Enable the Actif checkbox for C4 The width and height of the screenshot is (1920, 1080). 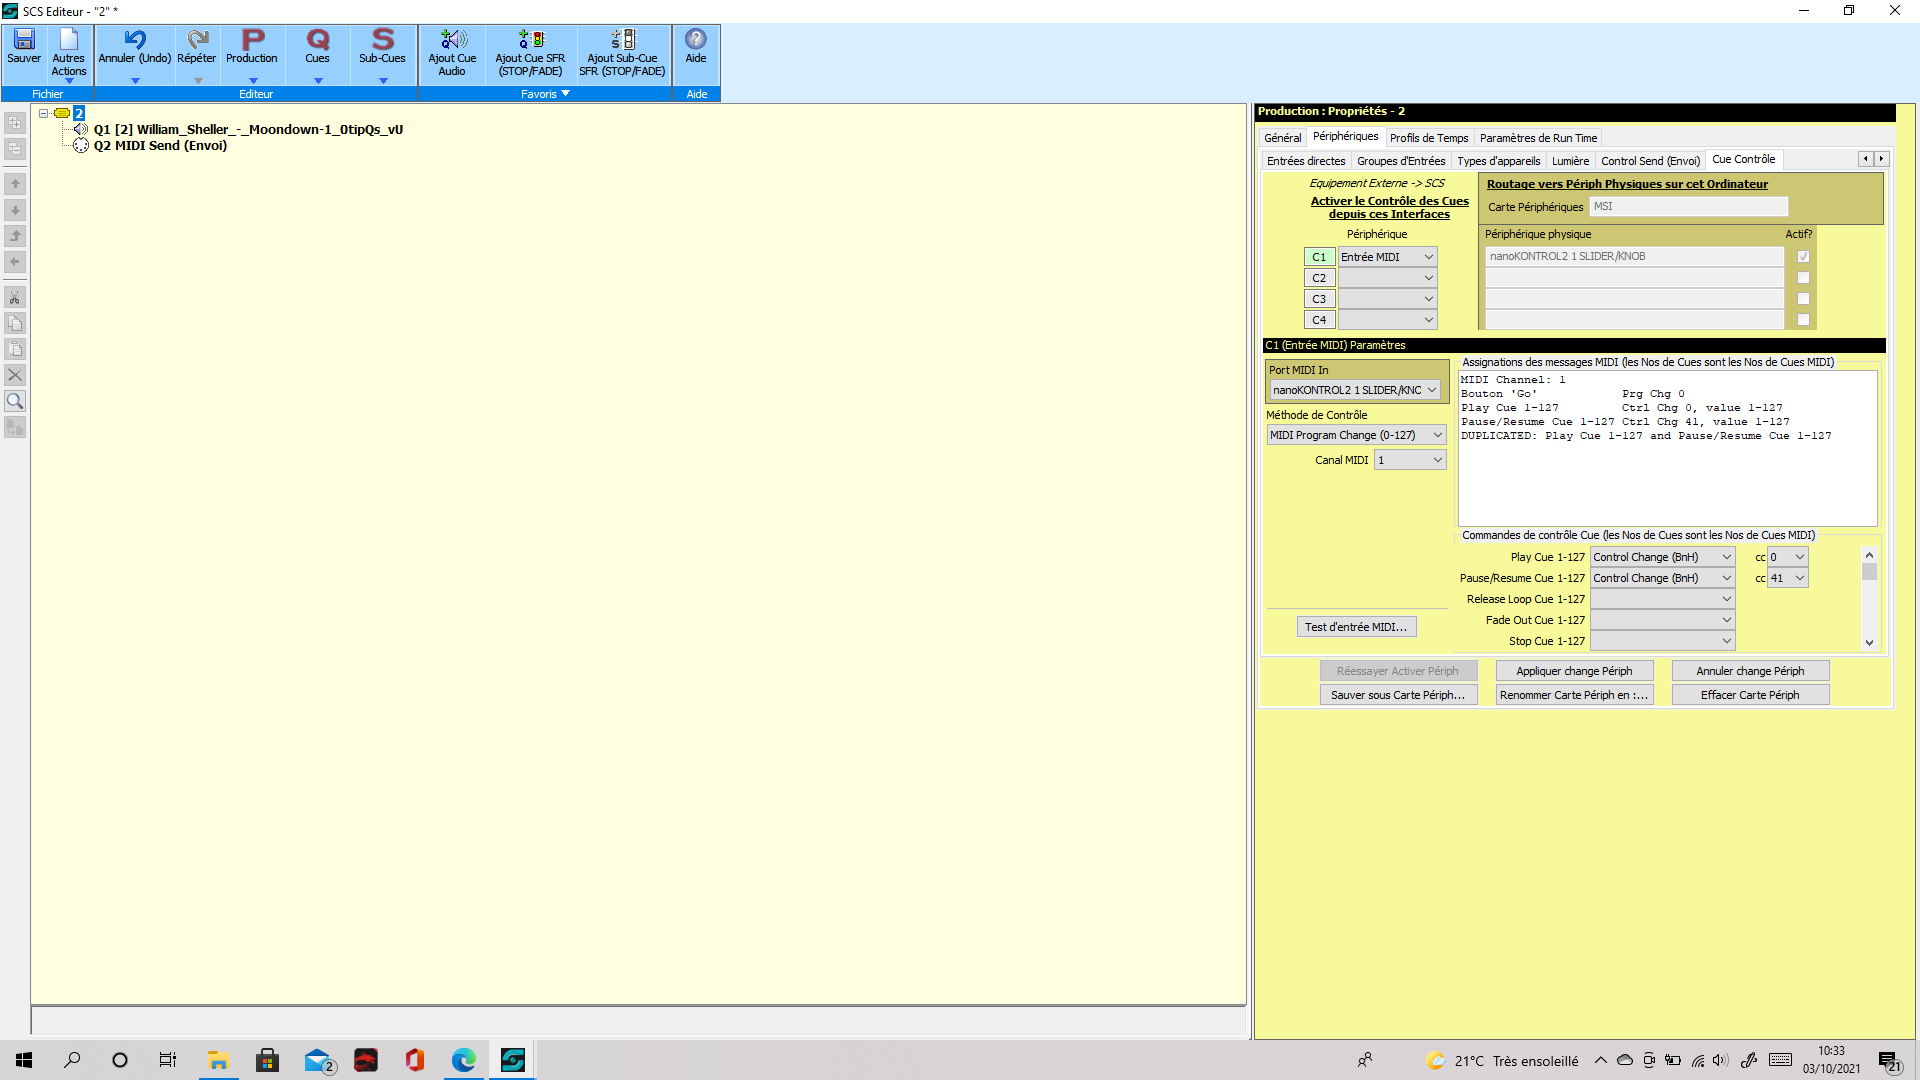[x=1803, y=320]
